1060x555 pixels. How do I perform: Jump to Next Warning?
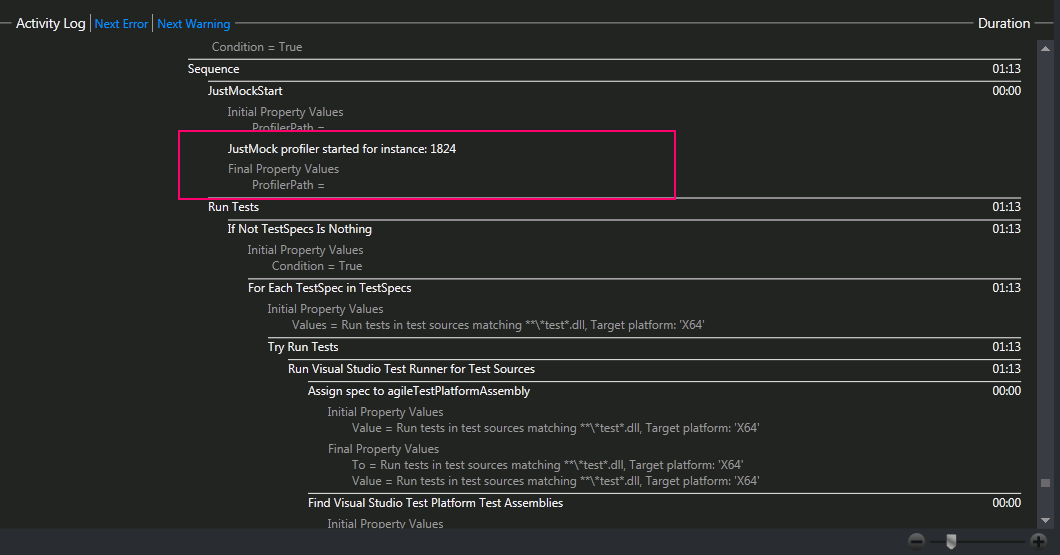[193, 24]
